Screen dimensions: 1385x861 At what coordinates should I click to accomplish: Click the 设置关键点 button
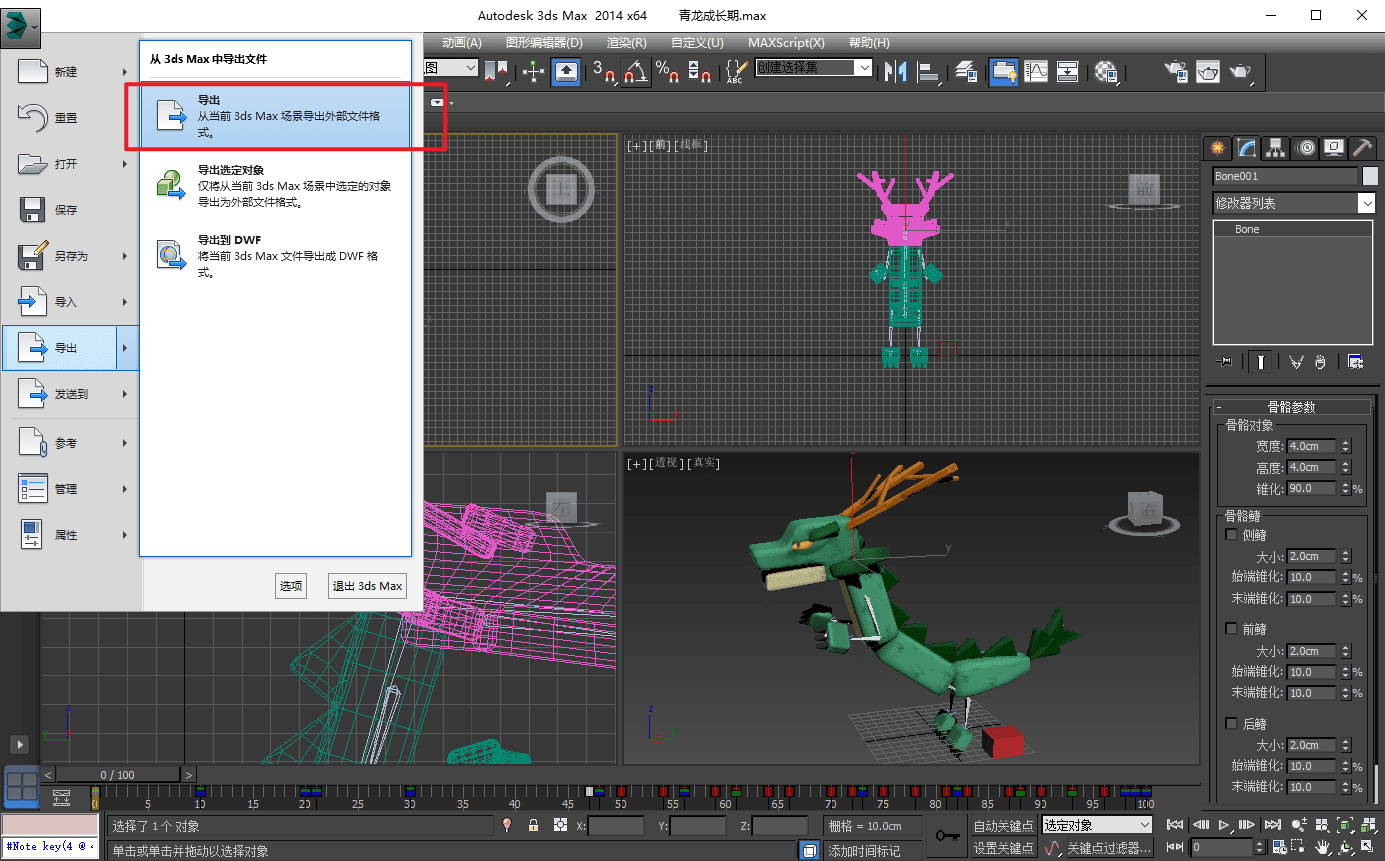coord(1004,848)
